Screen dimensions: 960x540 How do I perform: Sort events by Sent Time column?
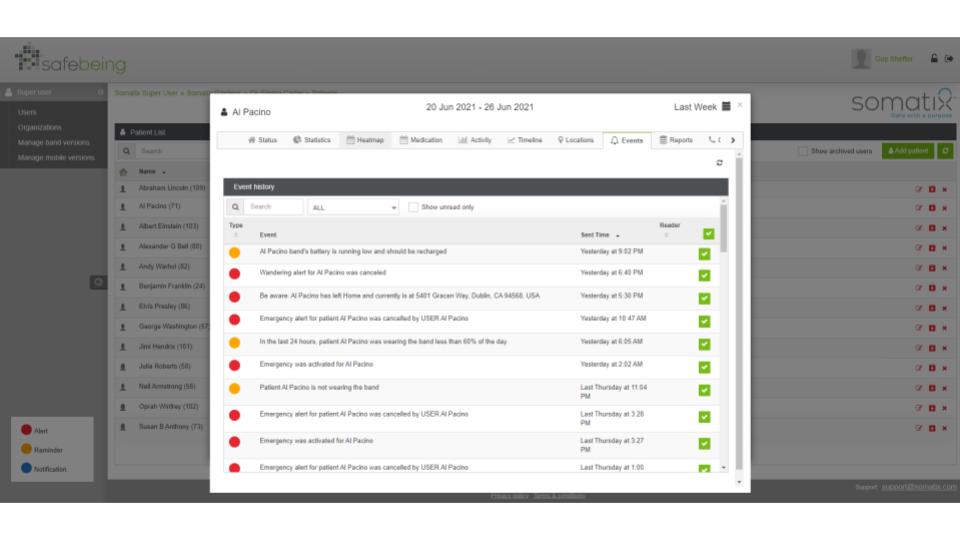click(599, 235)
